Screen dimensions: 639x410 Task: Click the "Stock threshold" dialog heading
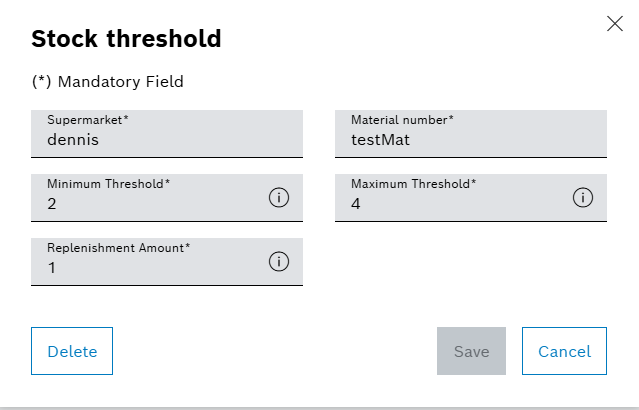pyautogui.click(x=126, y=39)
